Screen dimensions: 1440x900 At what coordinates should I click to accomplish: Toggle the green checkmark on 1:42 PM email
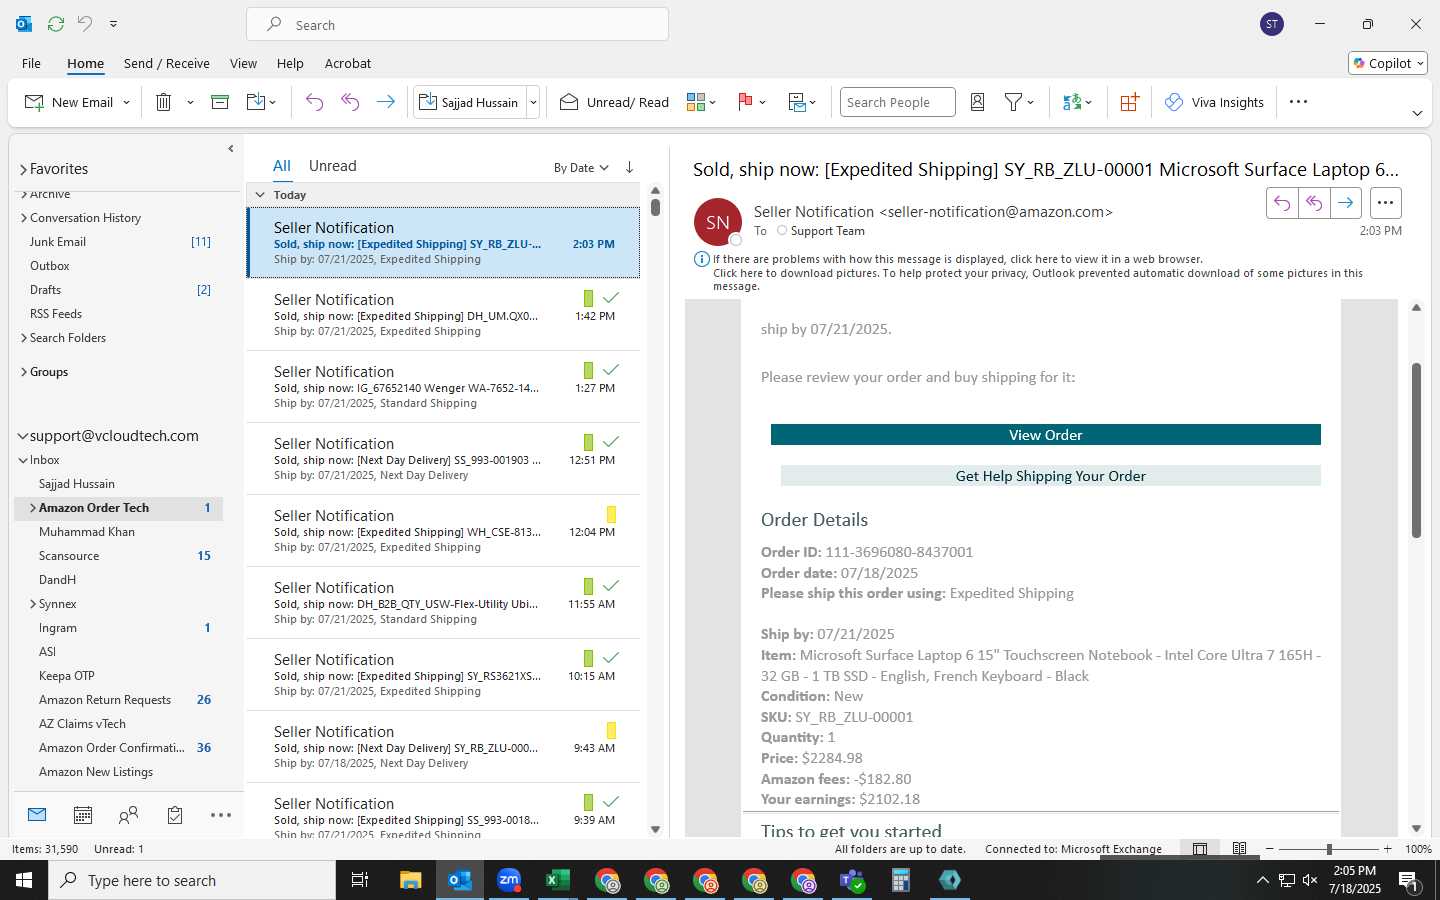611,298
